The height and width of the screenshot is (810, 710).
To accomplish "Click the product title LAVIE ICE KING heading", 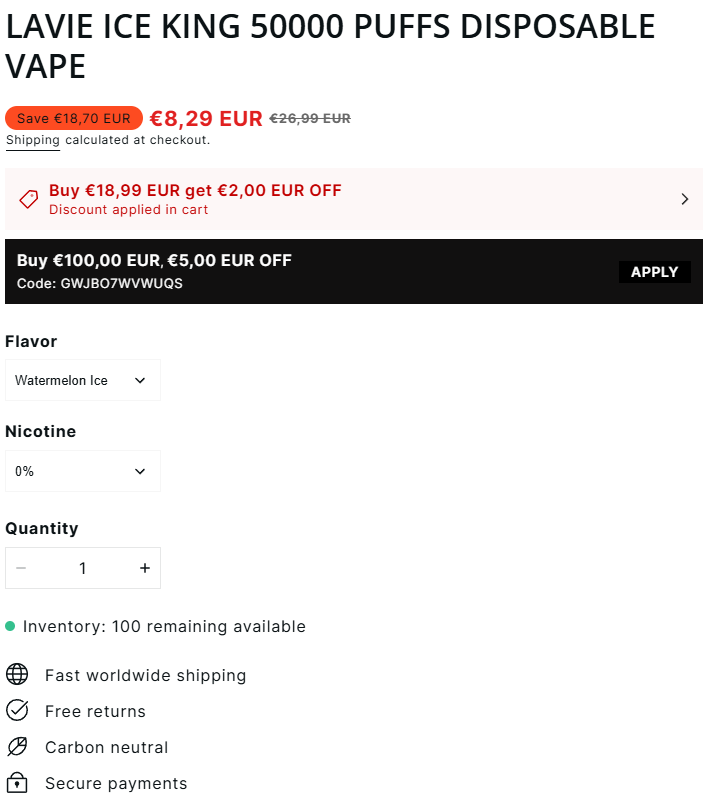I will point(330,46).
